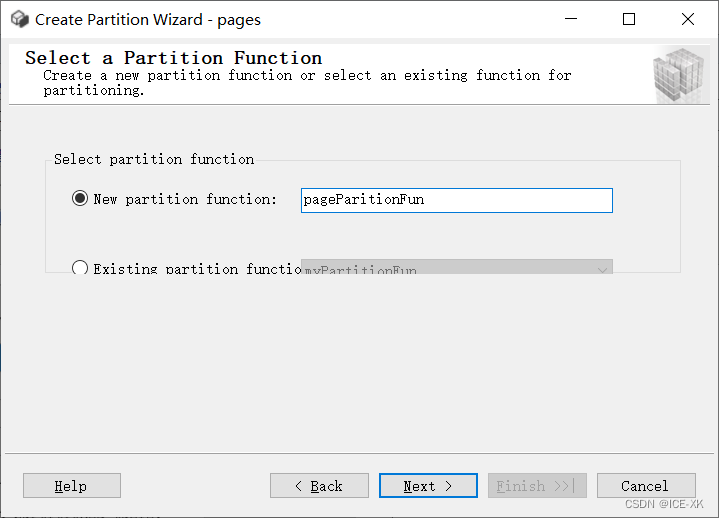
Task: Go to previous step with Back button
Action: tap(319, 486)
